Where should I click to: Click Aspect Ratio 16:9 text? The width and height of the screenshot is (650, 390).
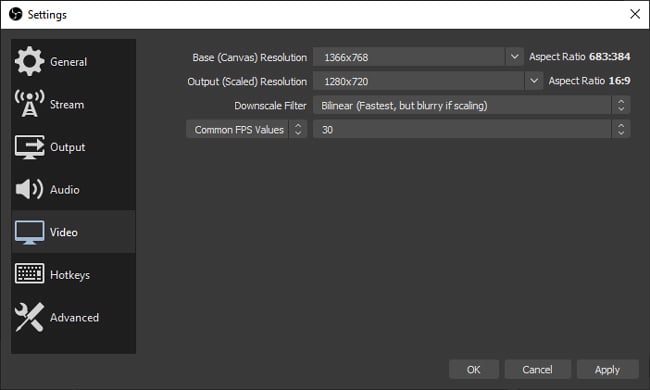tap(589, 81)
